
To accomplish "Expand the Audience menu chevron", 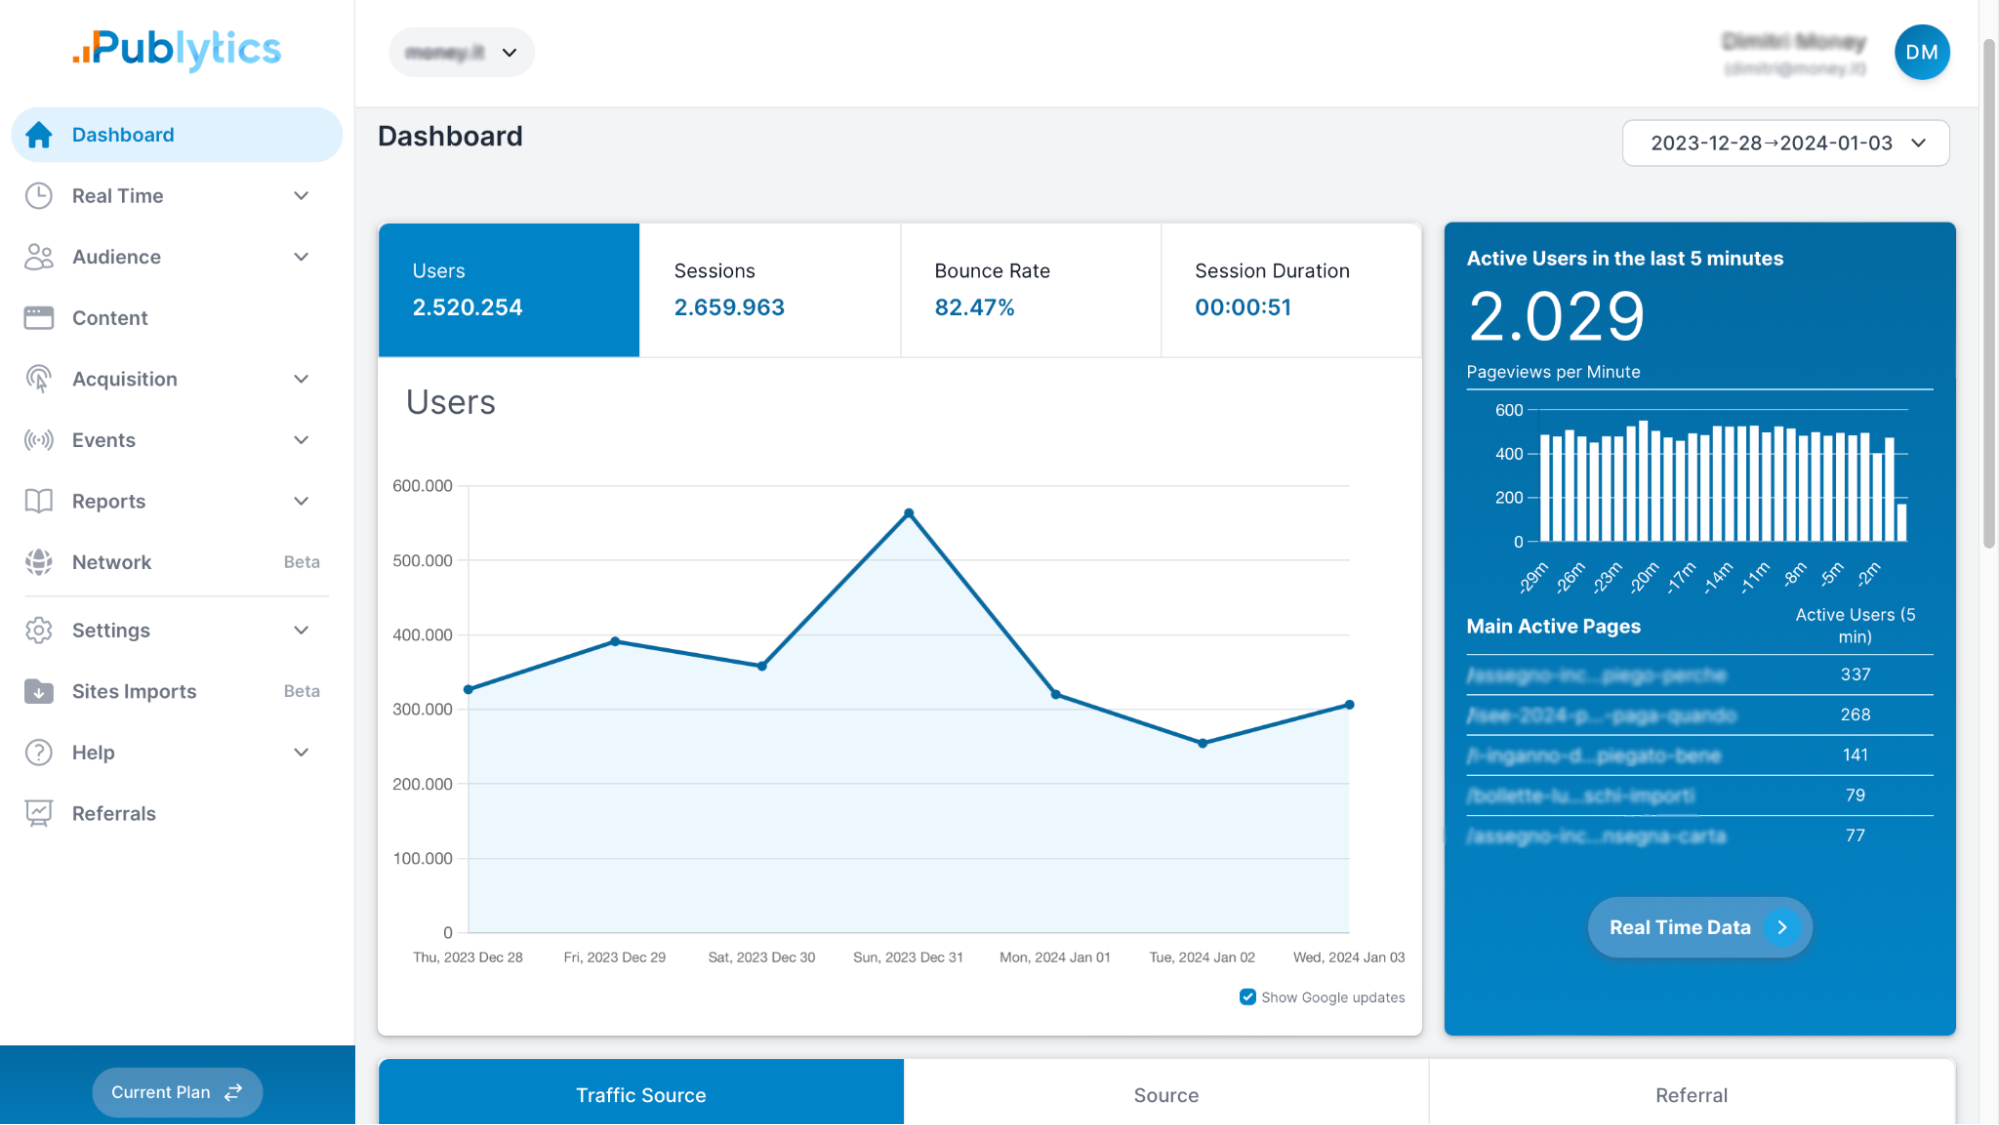I will [x=301, y=257].
